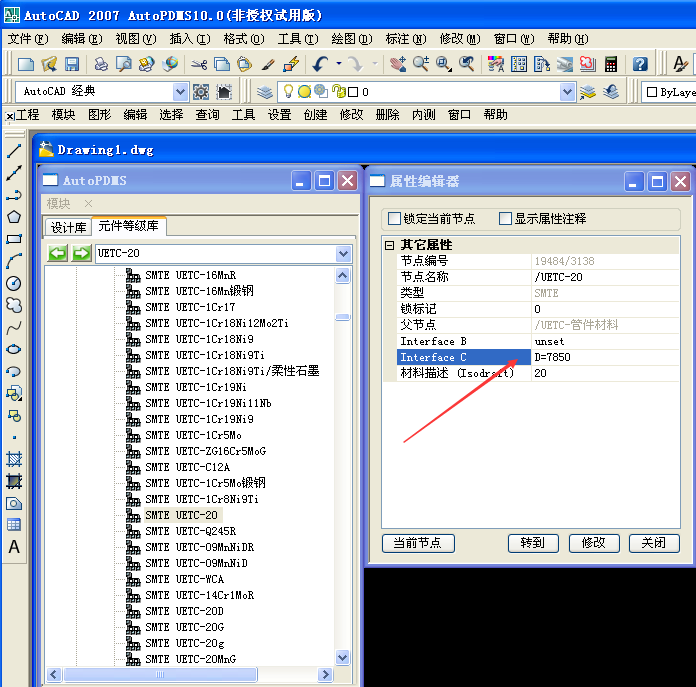This screenshot has width=696, height=687.
Task: Select the Hatch draw tool
Action: point(14,459)
